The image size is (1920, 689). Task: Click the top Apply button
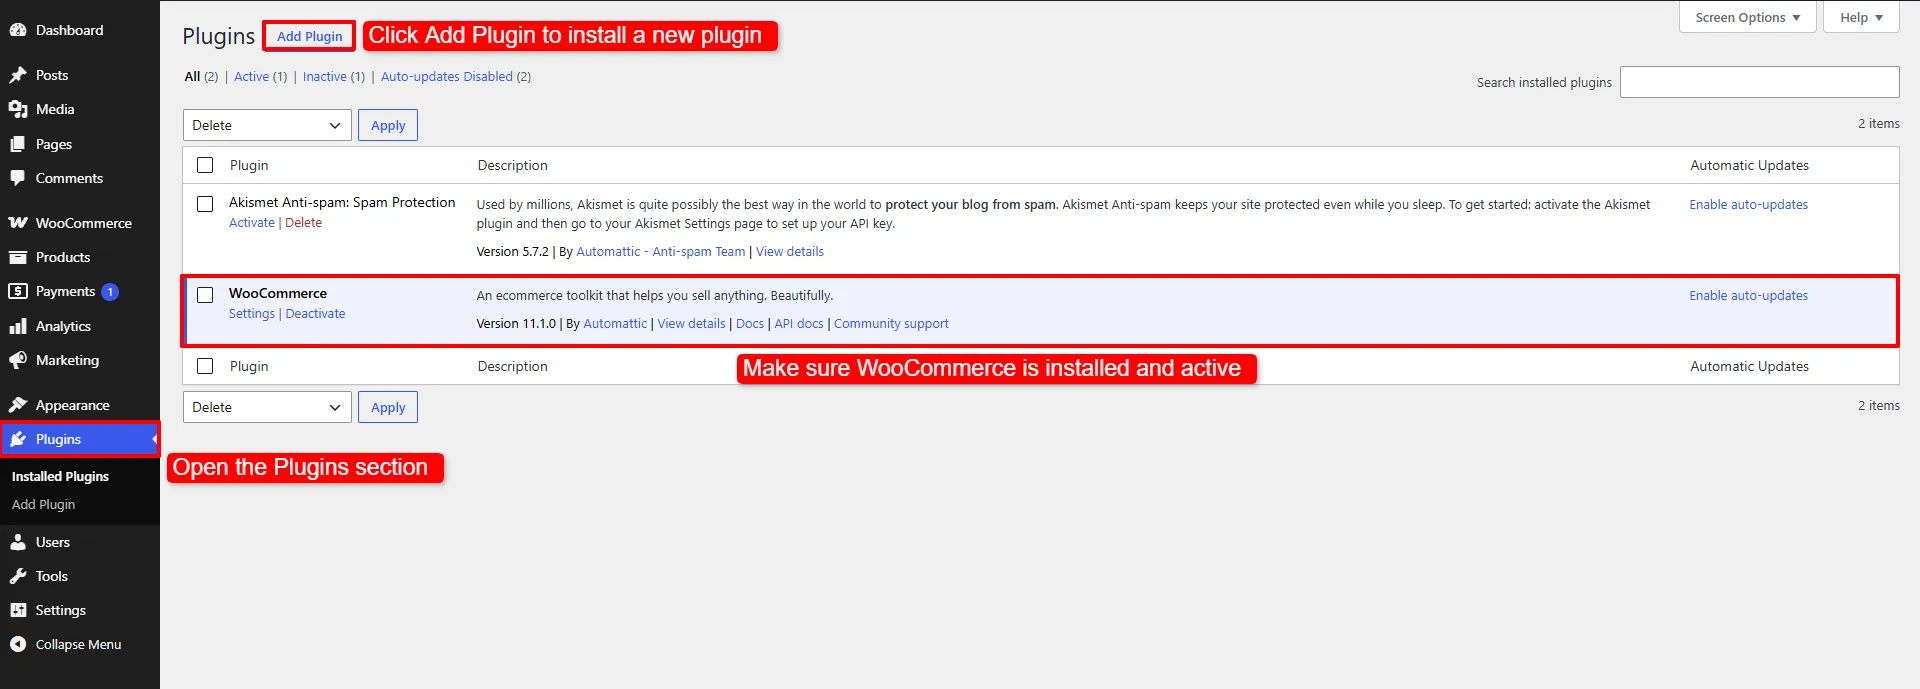[388, 125]
